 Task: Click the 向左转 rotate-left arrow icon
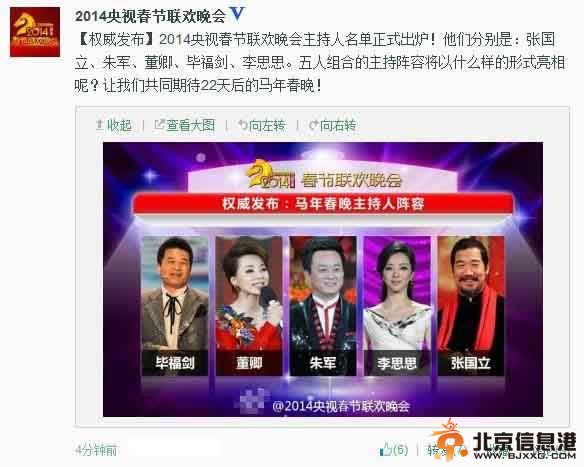[242, 125]
